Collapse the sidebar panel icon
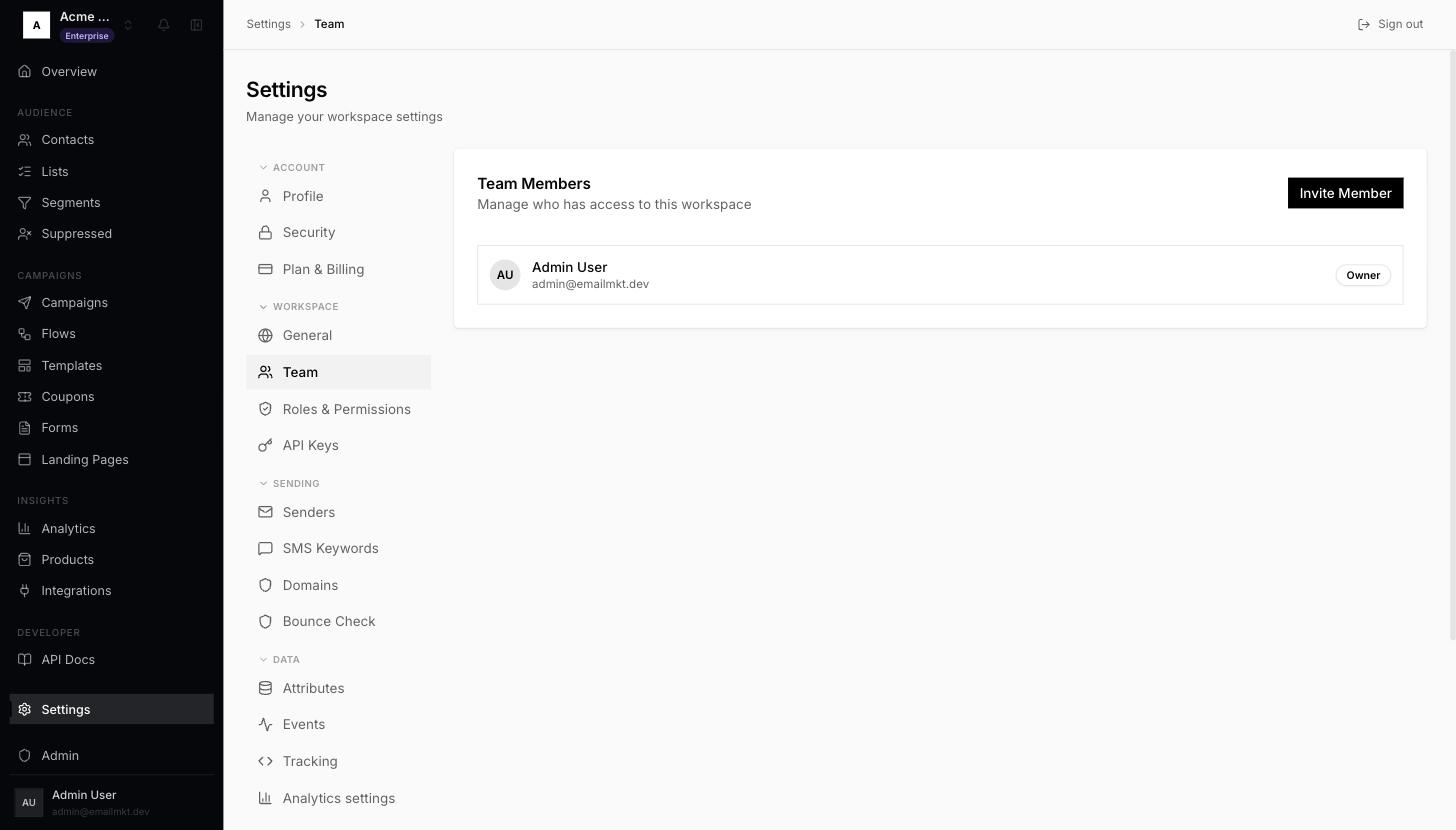 coord(197,25)
